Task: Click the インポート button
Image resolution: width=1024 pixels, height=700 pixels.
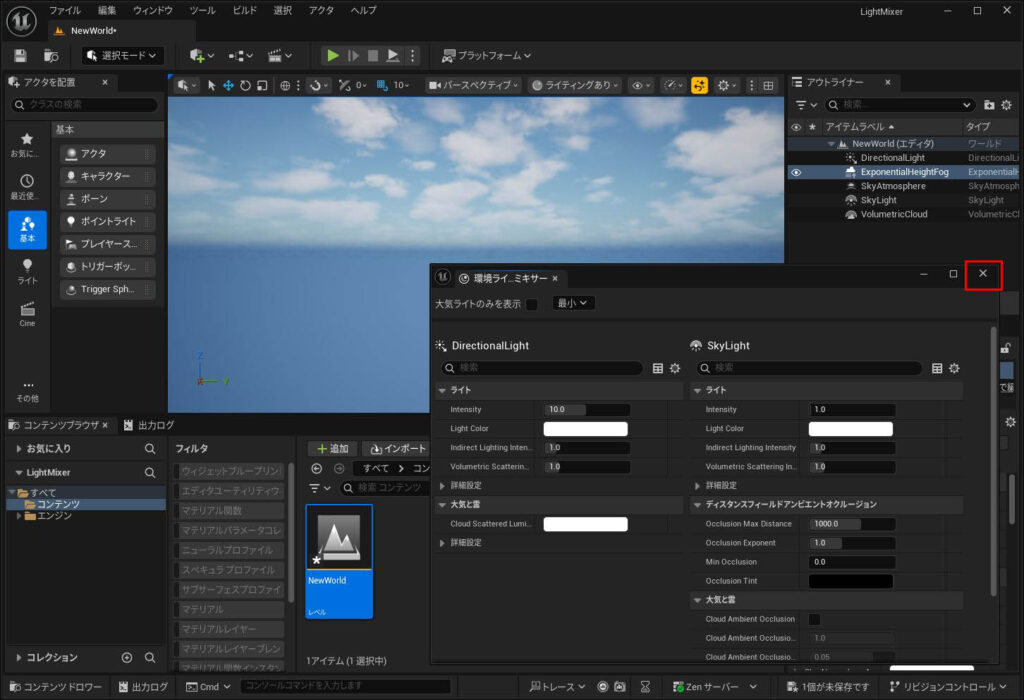Action: [398, 449]
